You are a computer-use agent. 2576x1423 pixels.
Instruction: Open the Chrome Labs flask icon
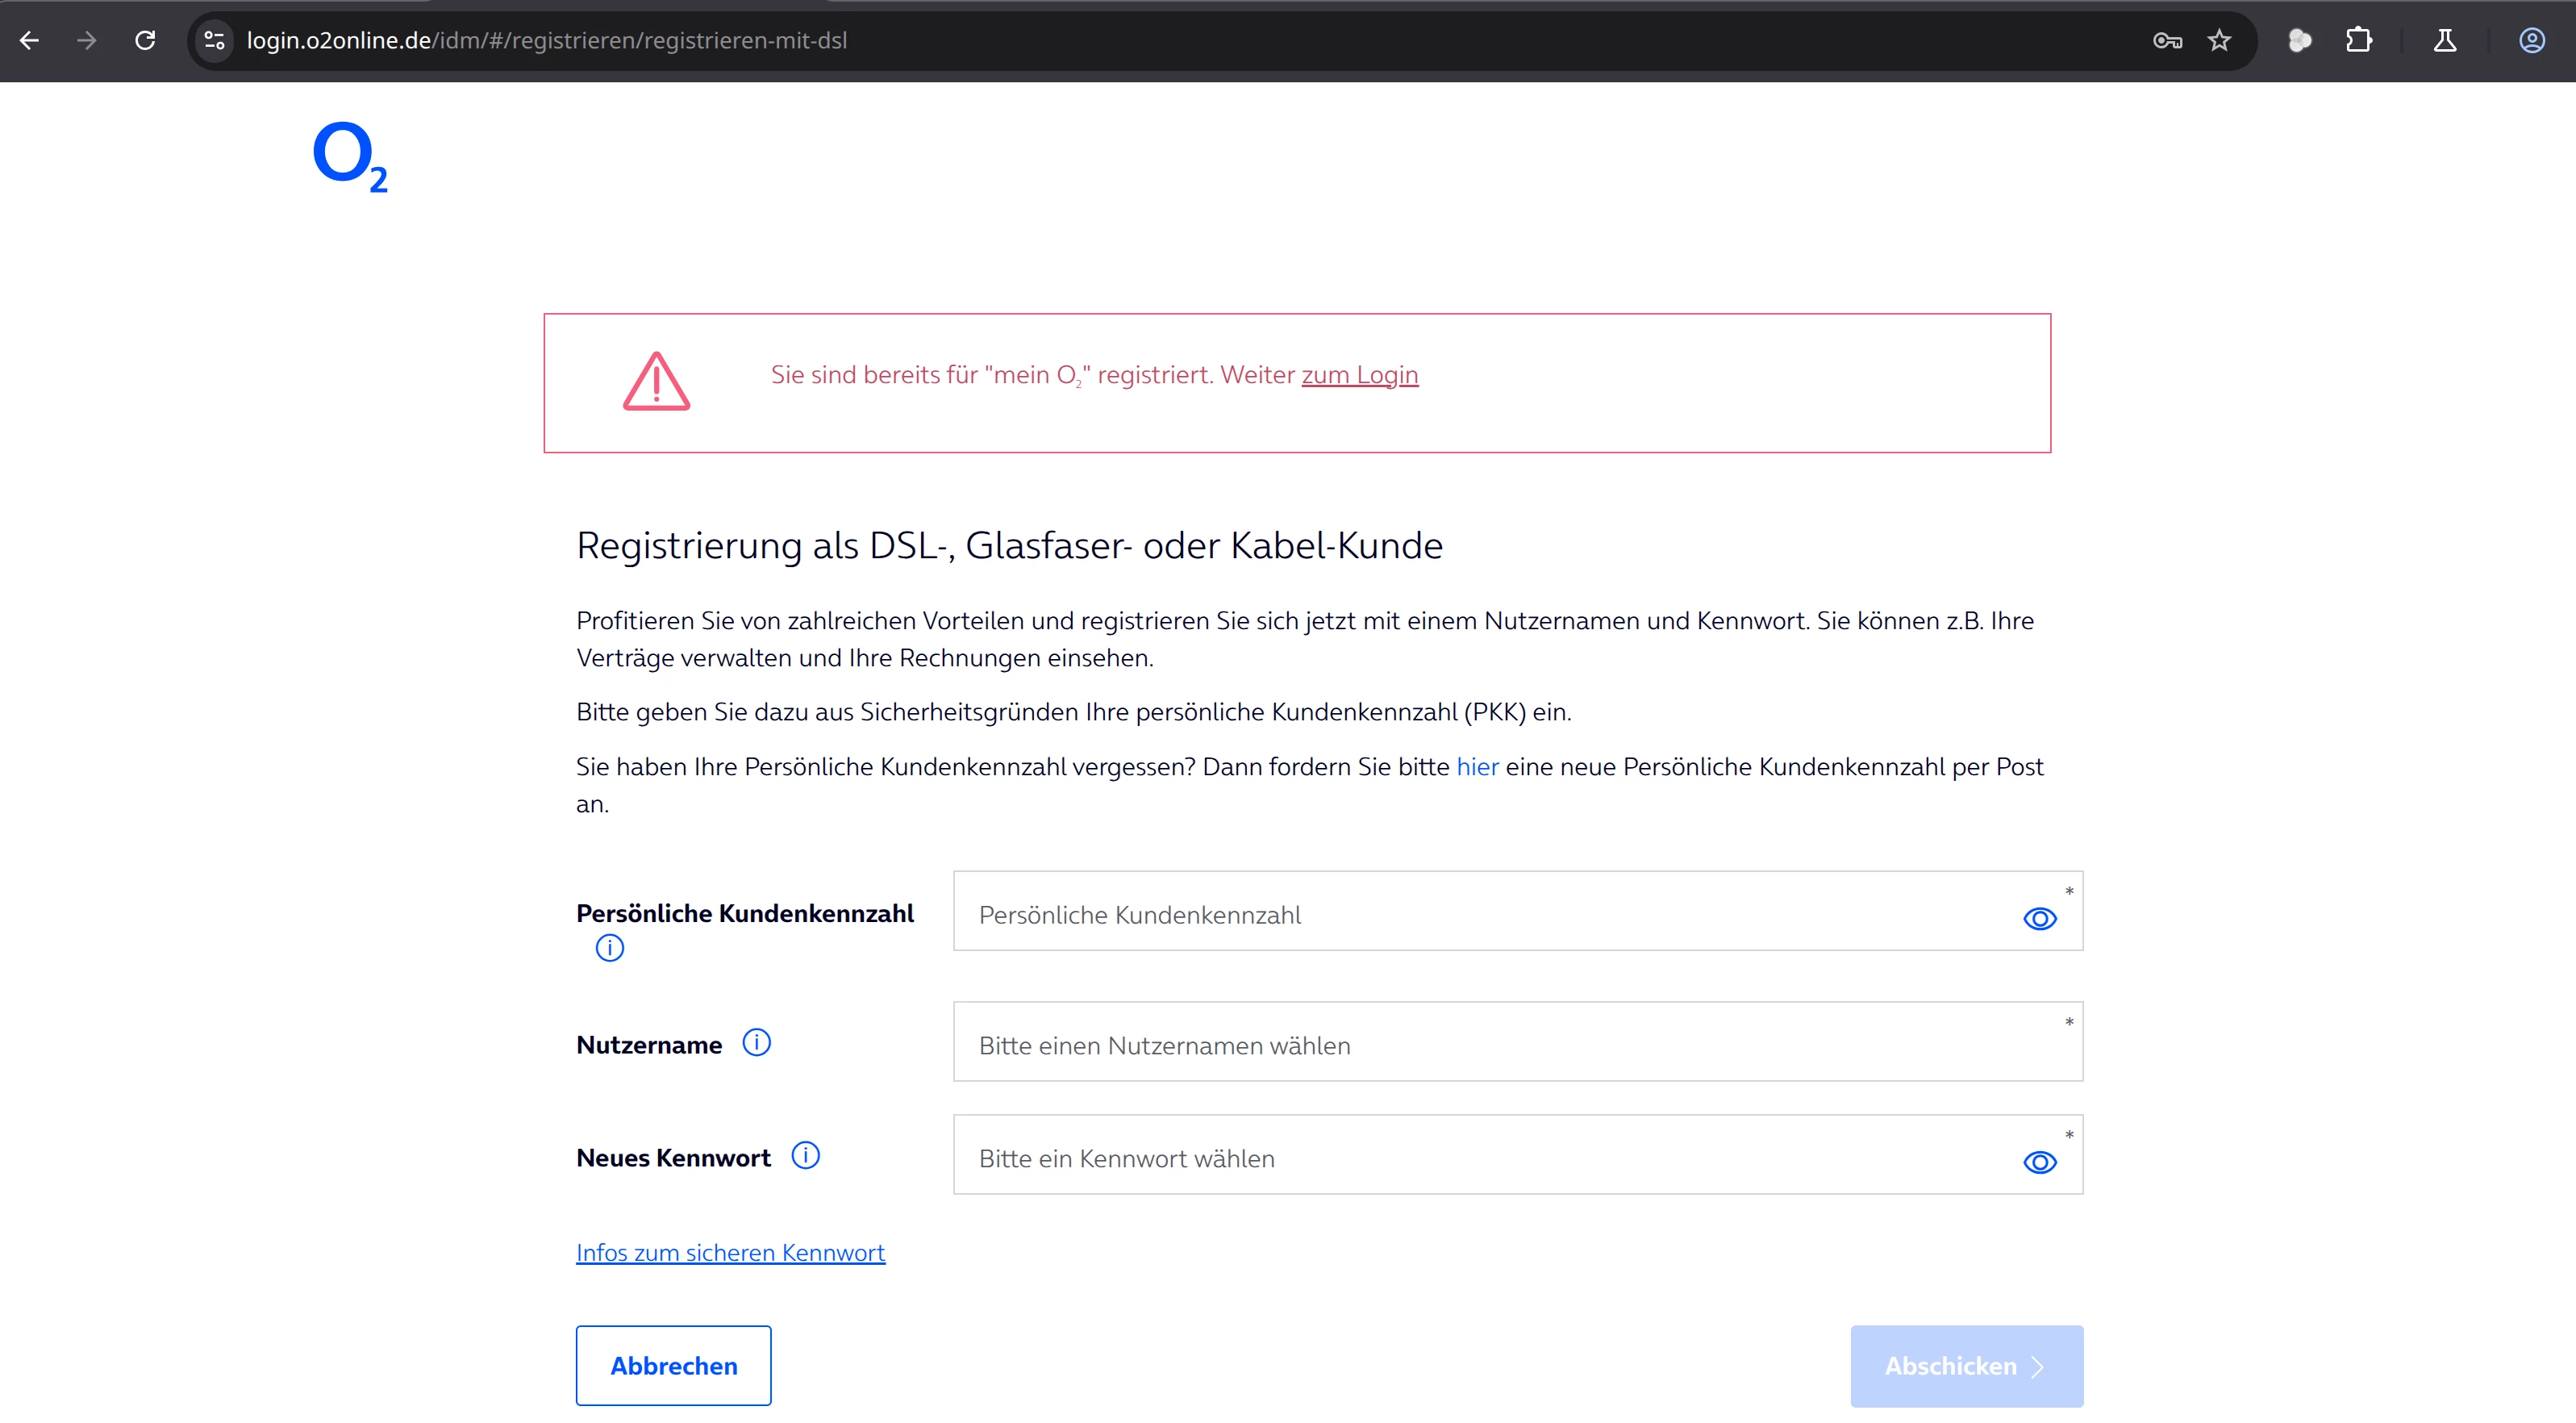pos(2444,41)
